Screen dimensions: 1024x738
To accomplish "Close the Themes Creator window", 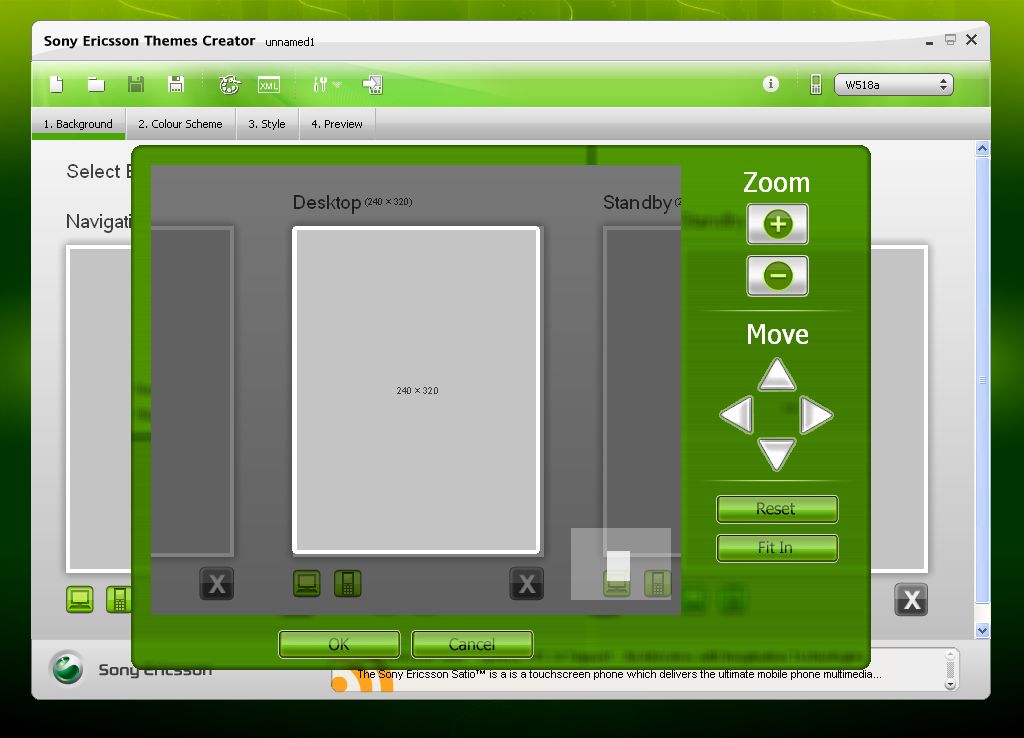I will (972, 40).
